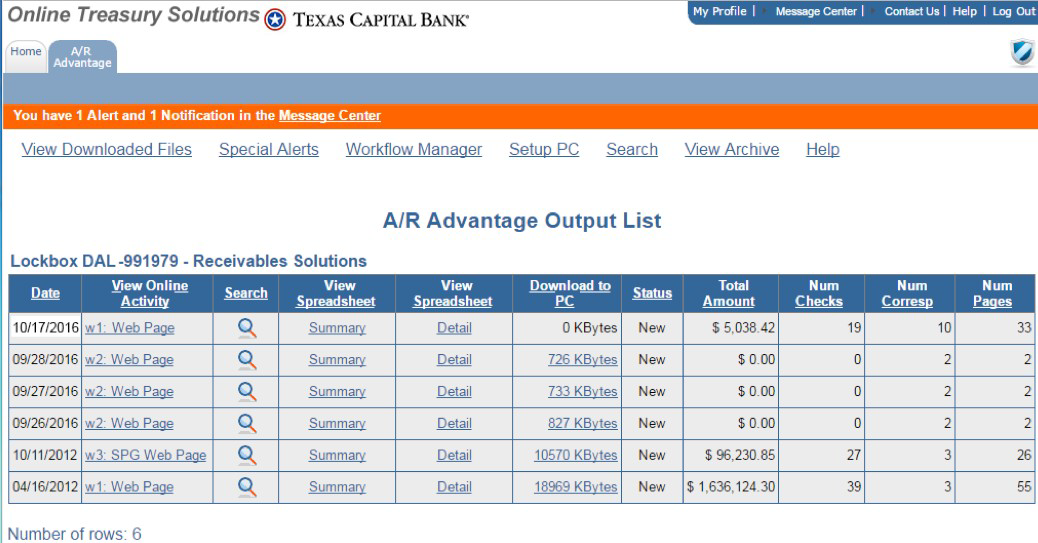Open w1: Web Page for 10/17/2016
This screenshot has width=1038, height=543.
(130, 328)
